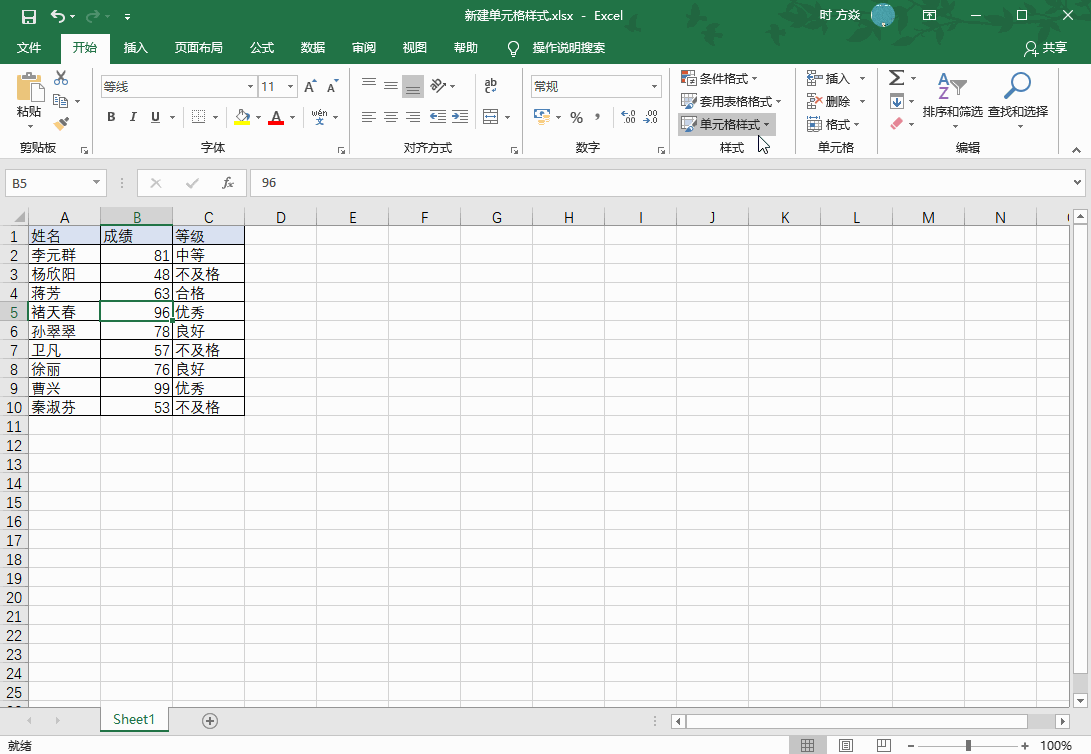Expand 单元格样式 cell styles gallery
The width and height of the screenshot is (1091, 754).
click(726, 125)
